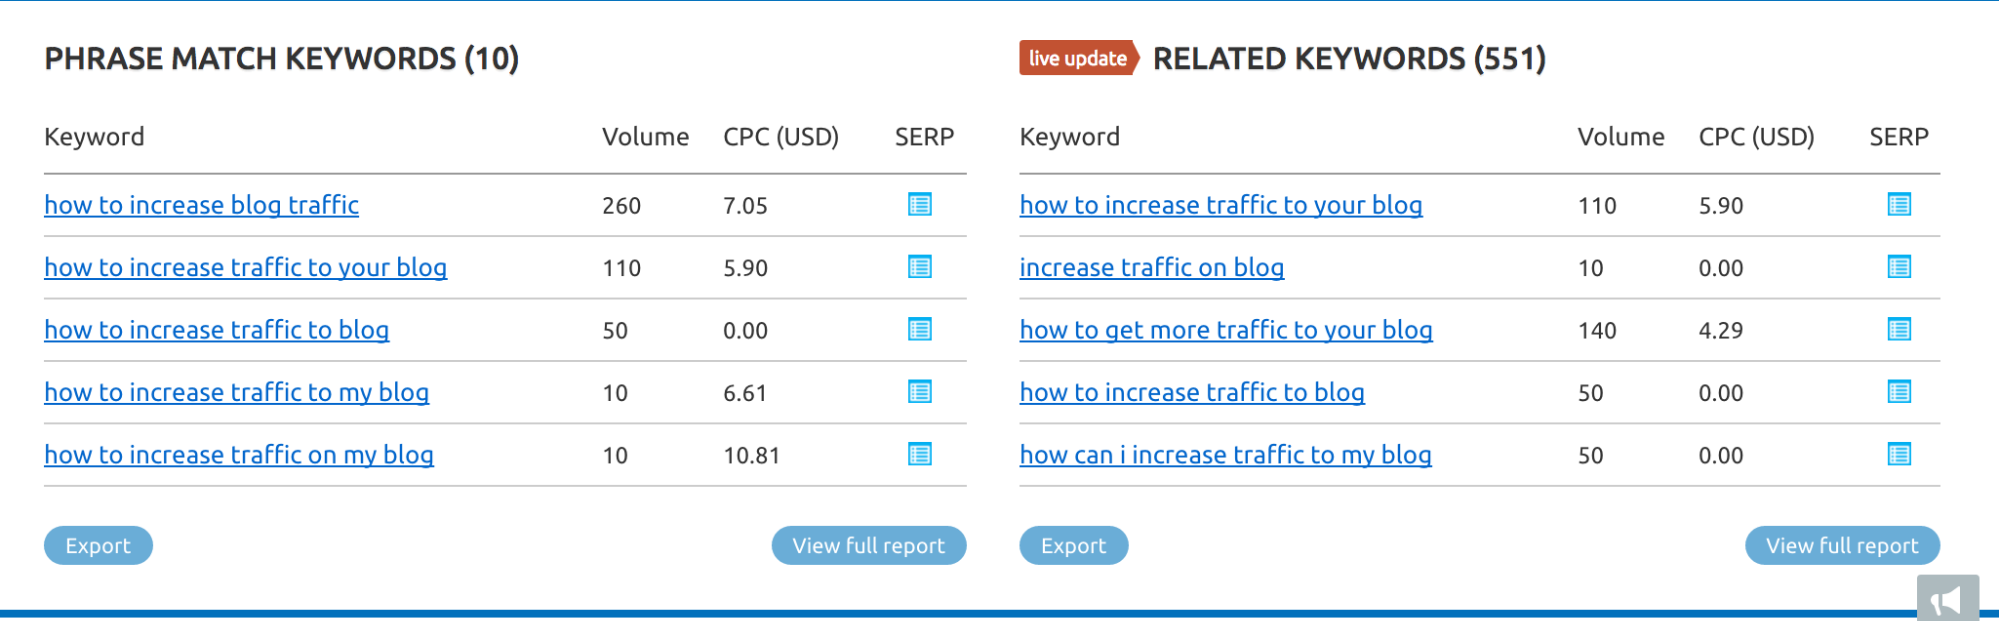
Task: View full report for related keywords
Action: 1842,546
